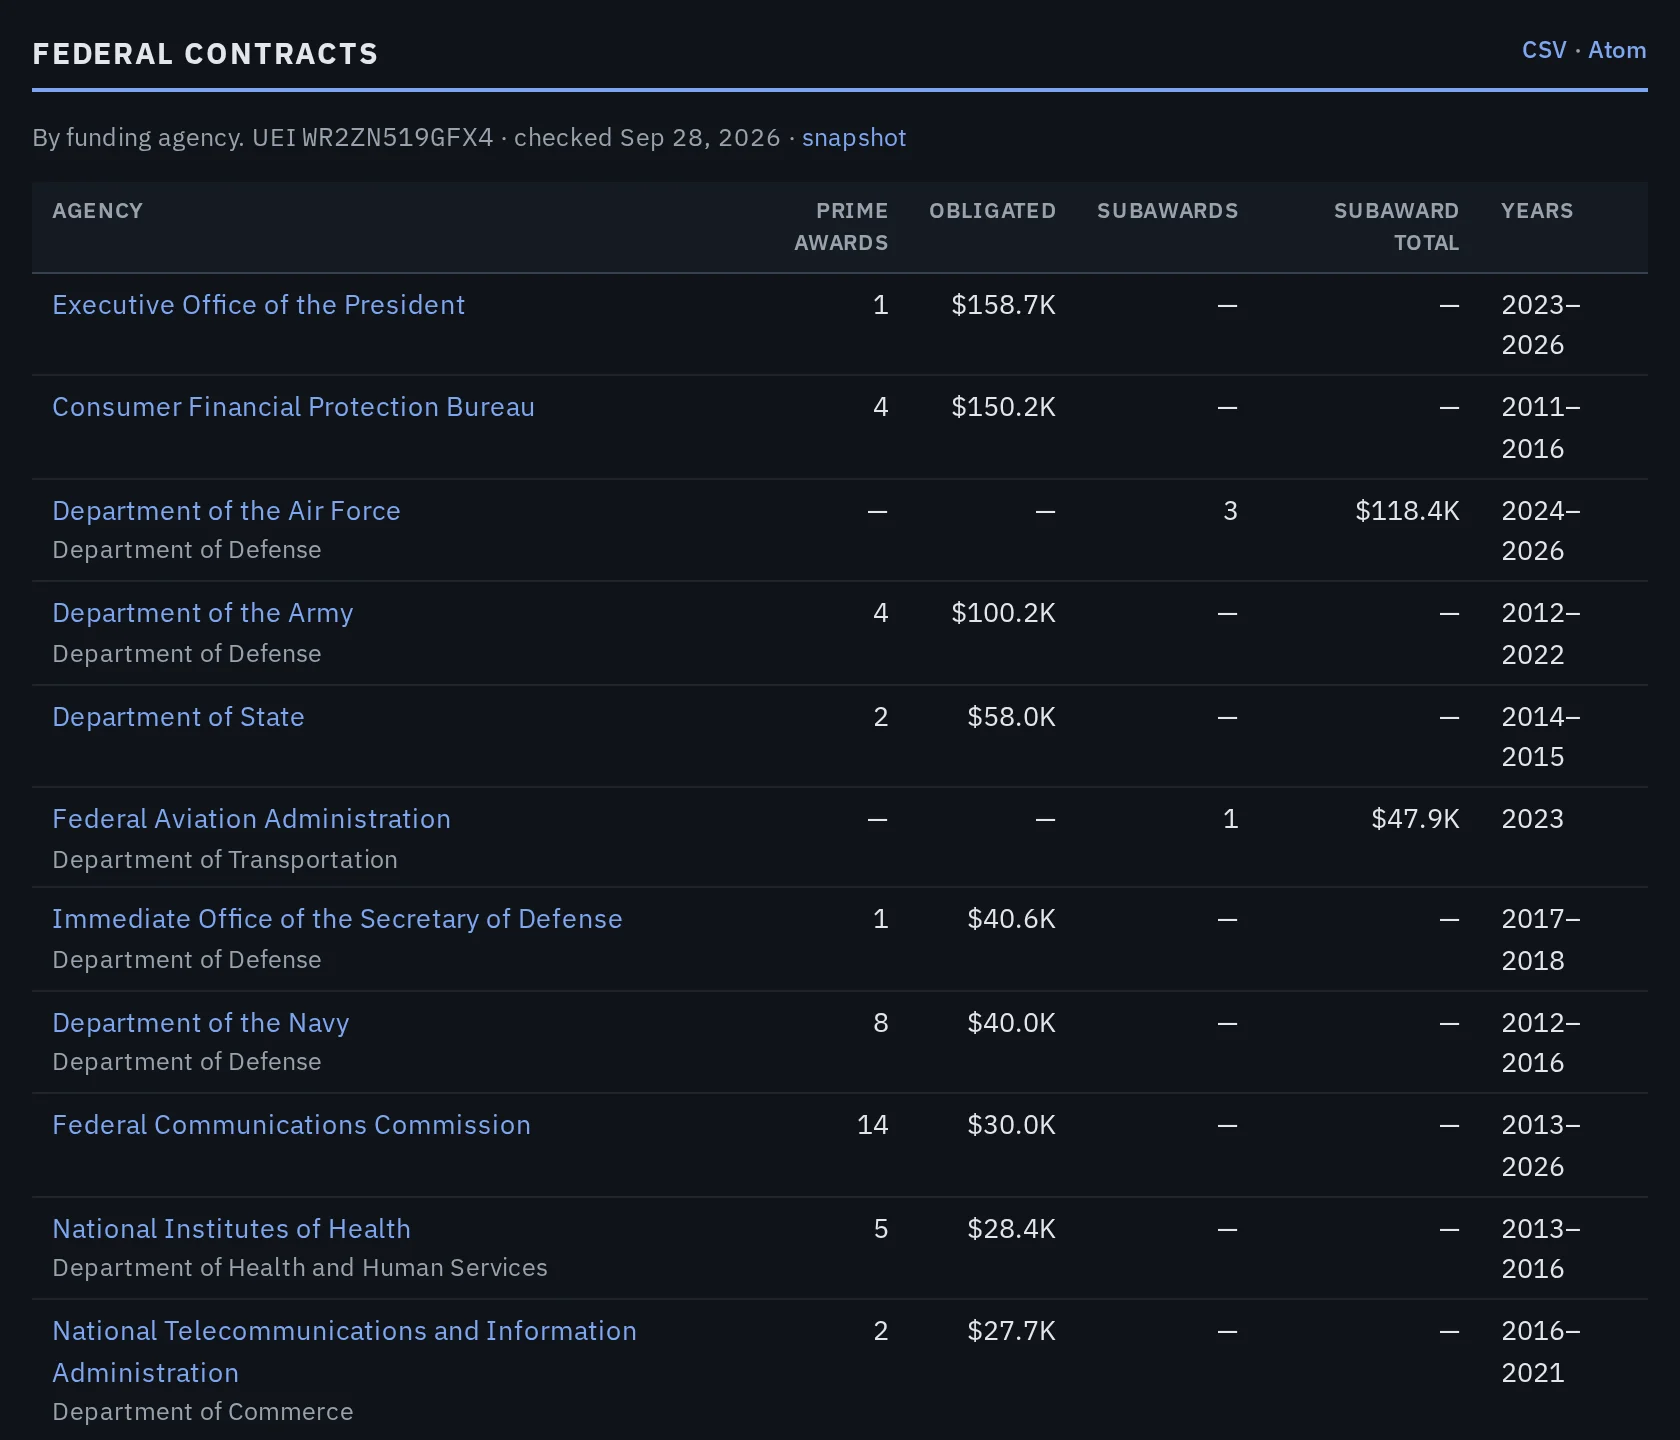Open Federal Communications Commission agency
Viewport: 1680px width, 1440px height.
[x=291, y=1125]
